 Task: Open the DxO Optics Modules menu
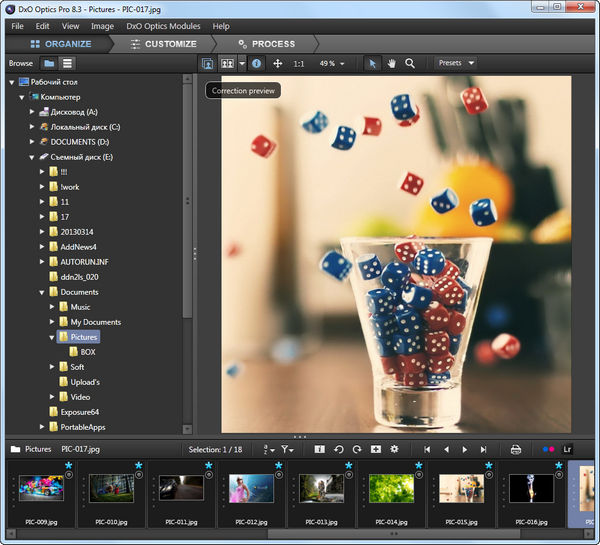(x=162, y=26)
